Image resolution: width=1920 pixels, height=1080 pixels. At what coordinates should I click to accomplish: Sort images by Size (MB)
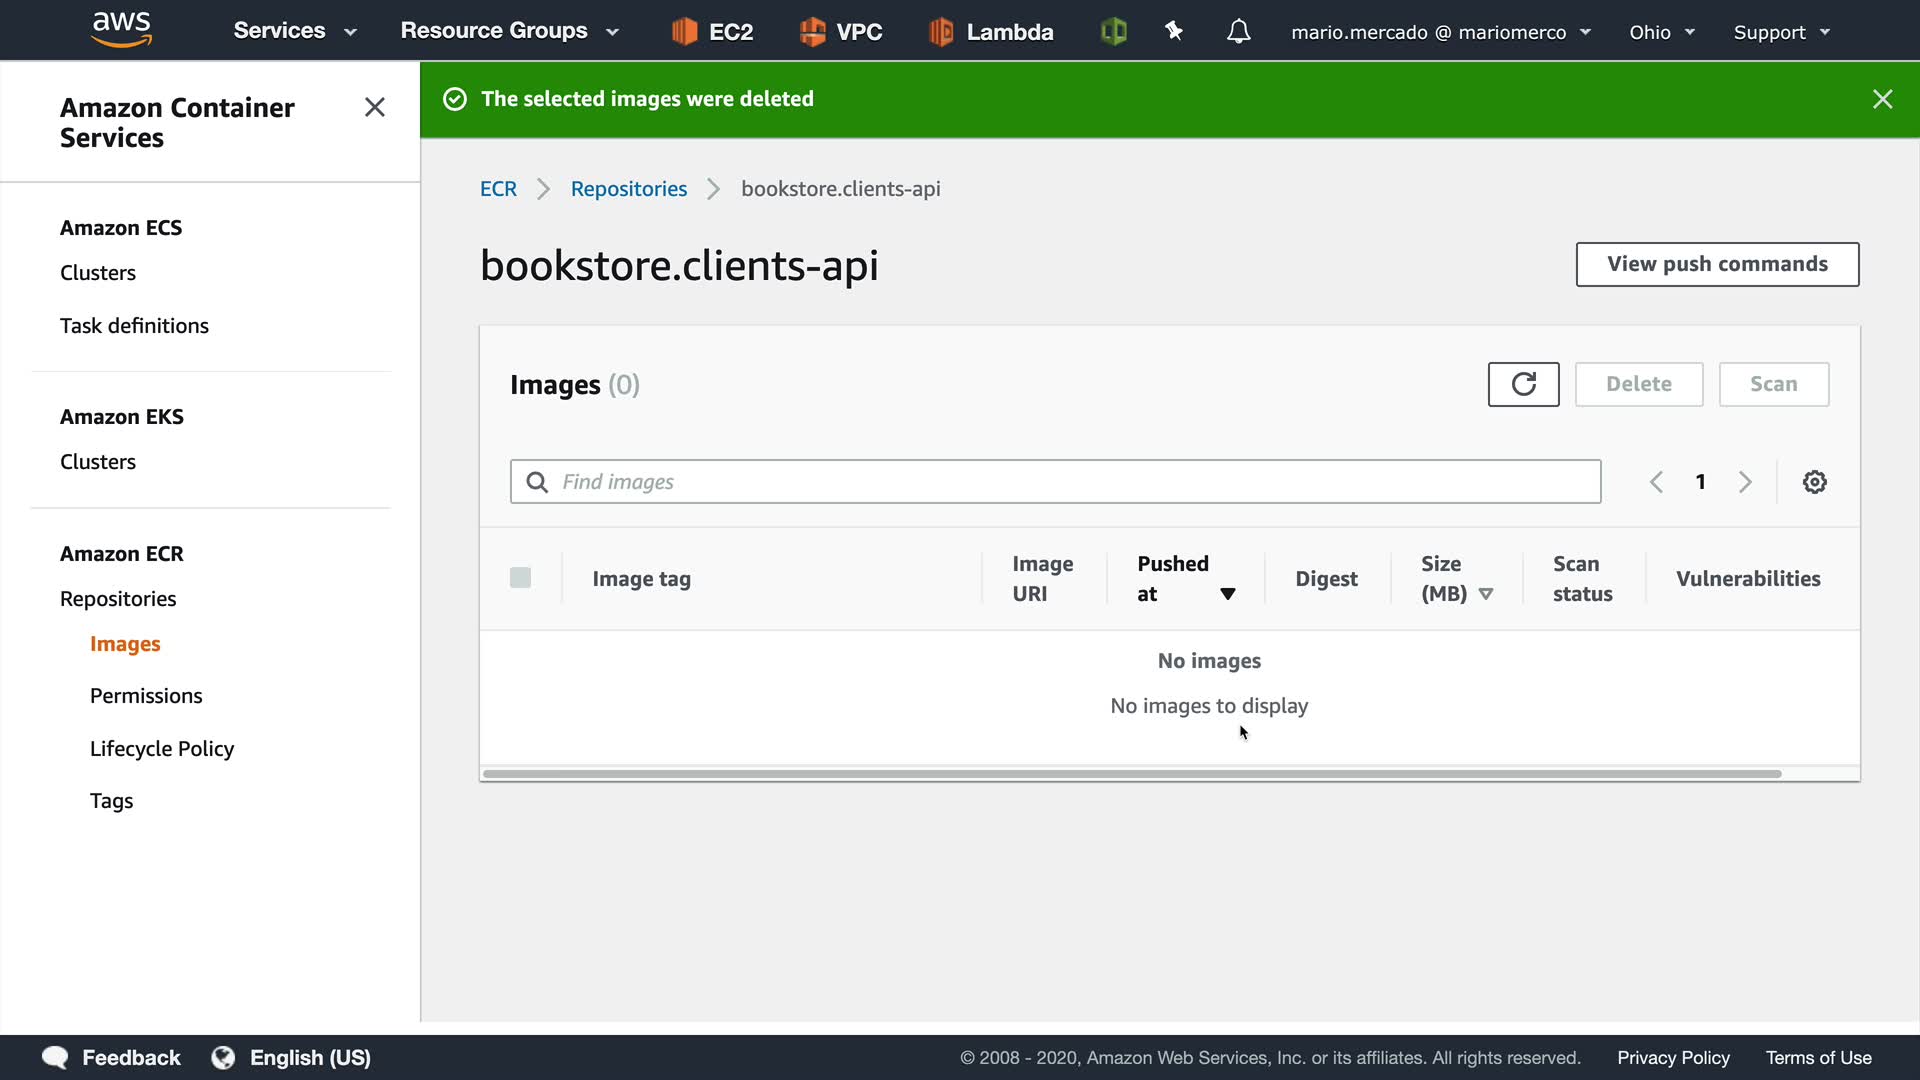(x=1485, y=594)
